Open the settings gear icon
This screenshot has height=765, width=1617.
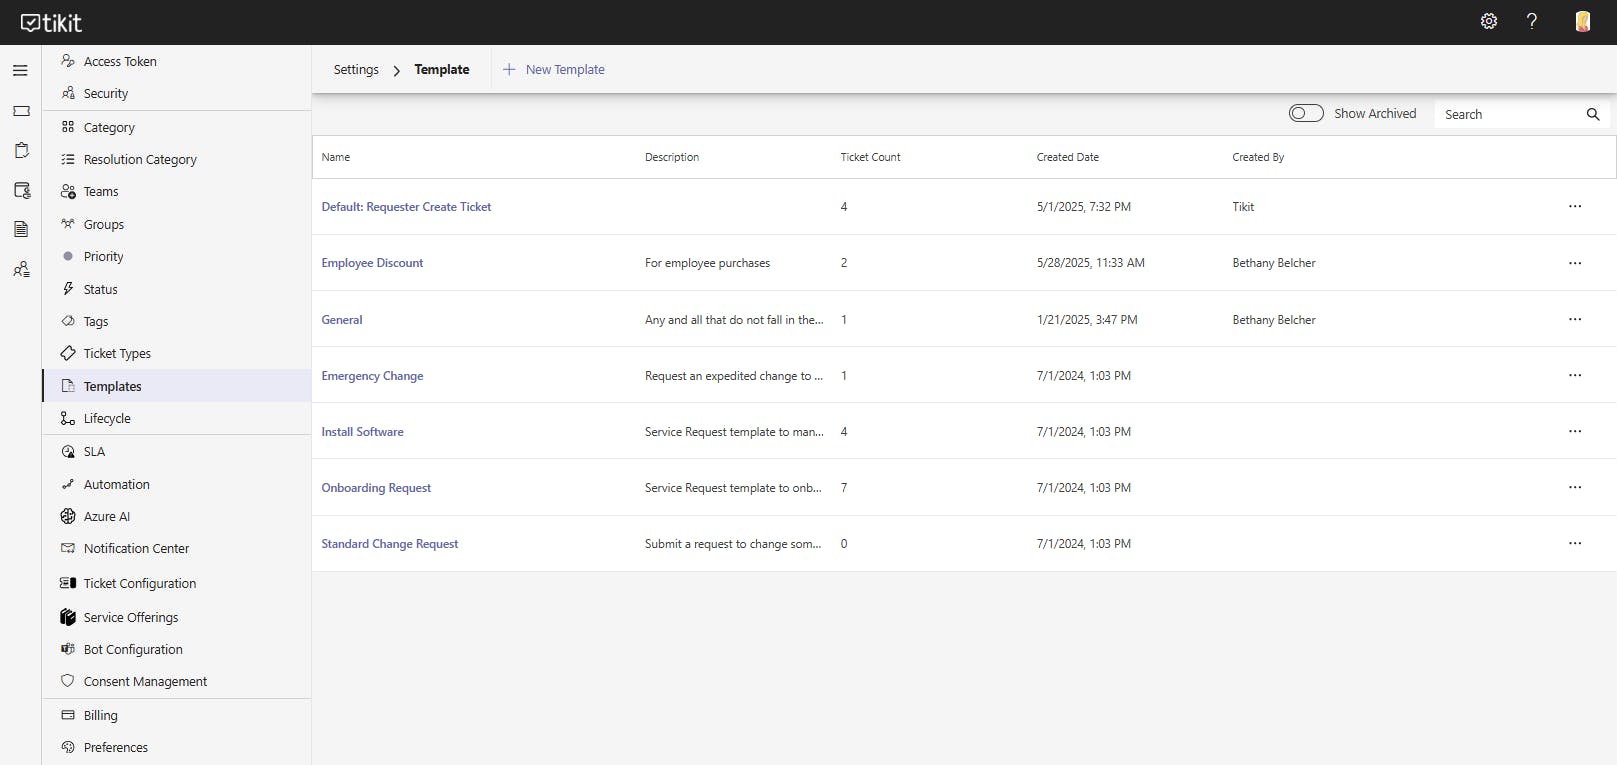(x=1488, y=22)
